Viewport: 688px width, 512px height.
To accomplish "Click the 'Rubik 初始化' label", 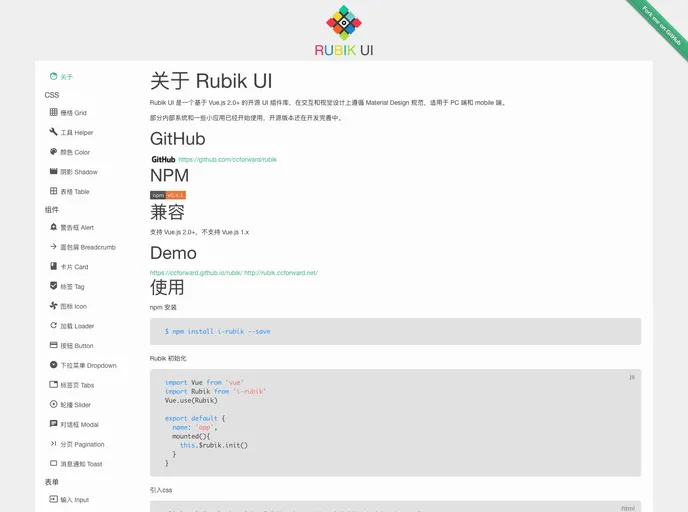I will pos(168,358).
